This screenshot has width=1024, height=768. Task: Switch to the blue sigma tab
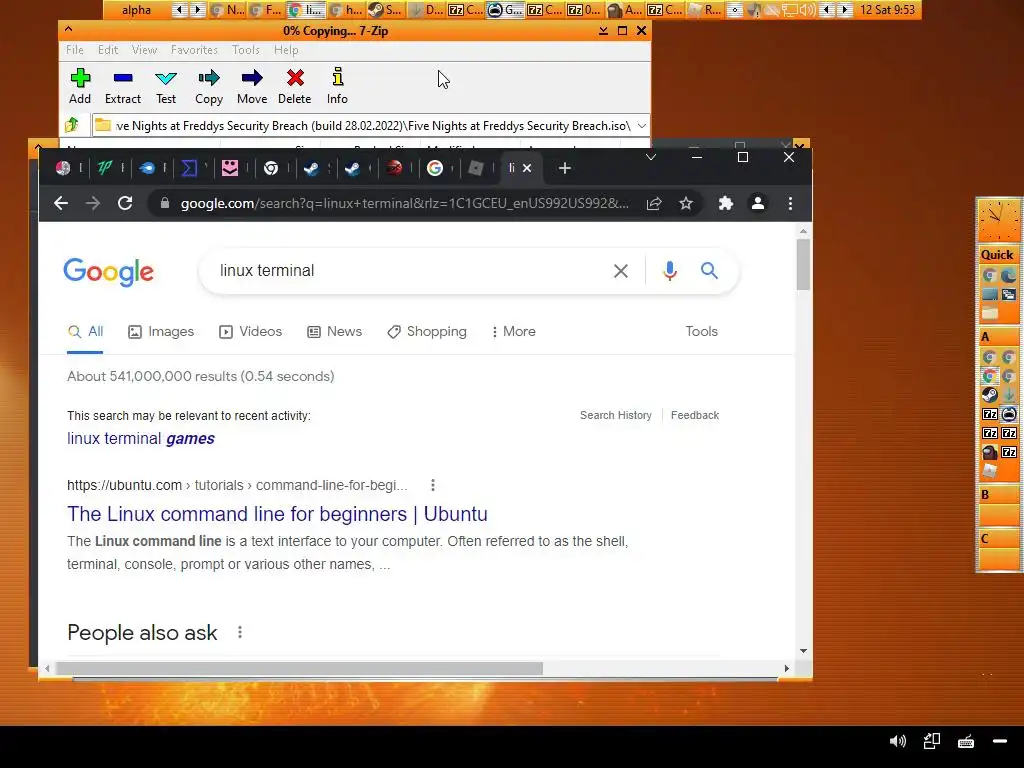click(189, 168)
